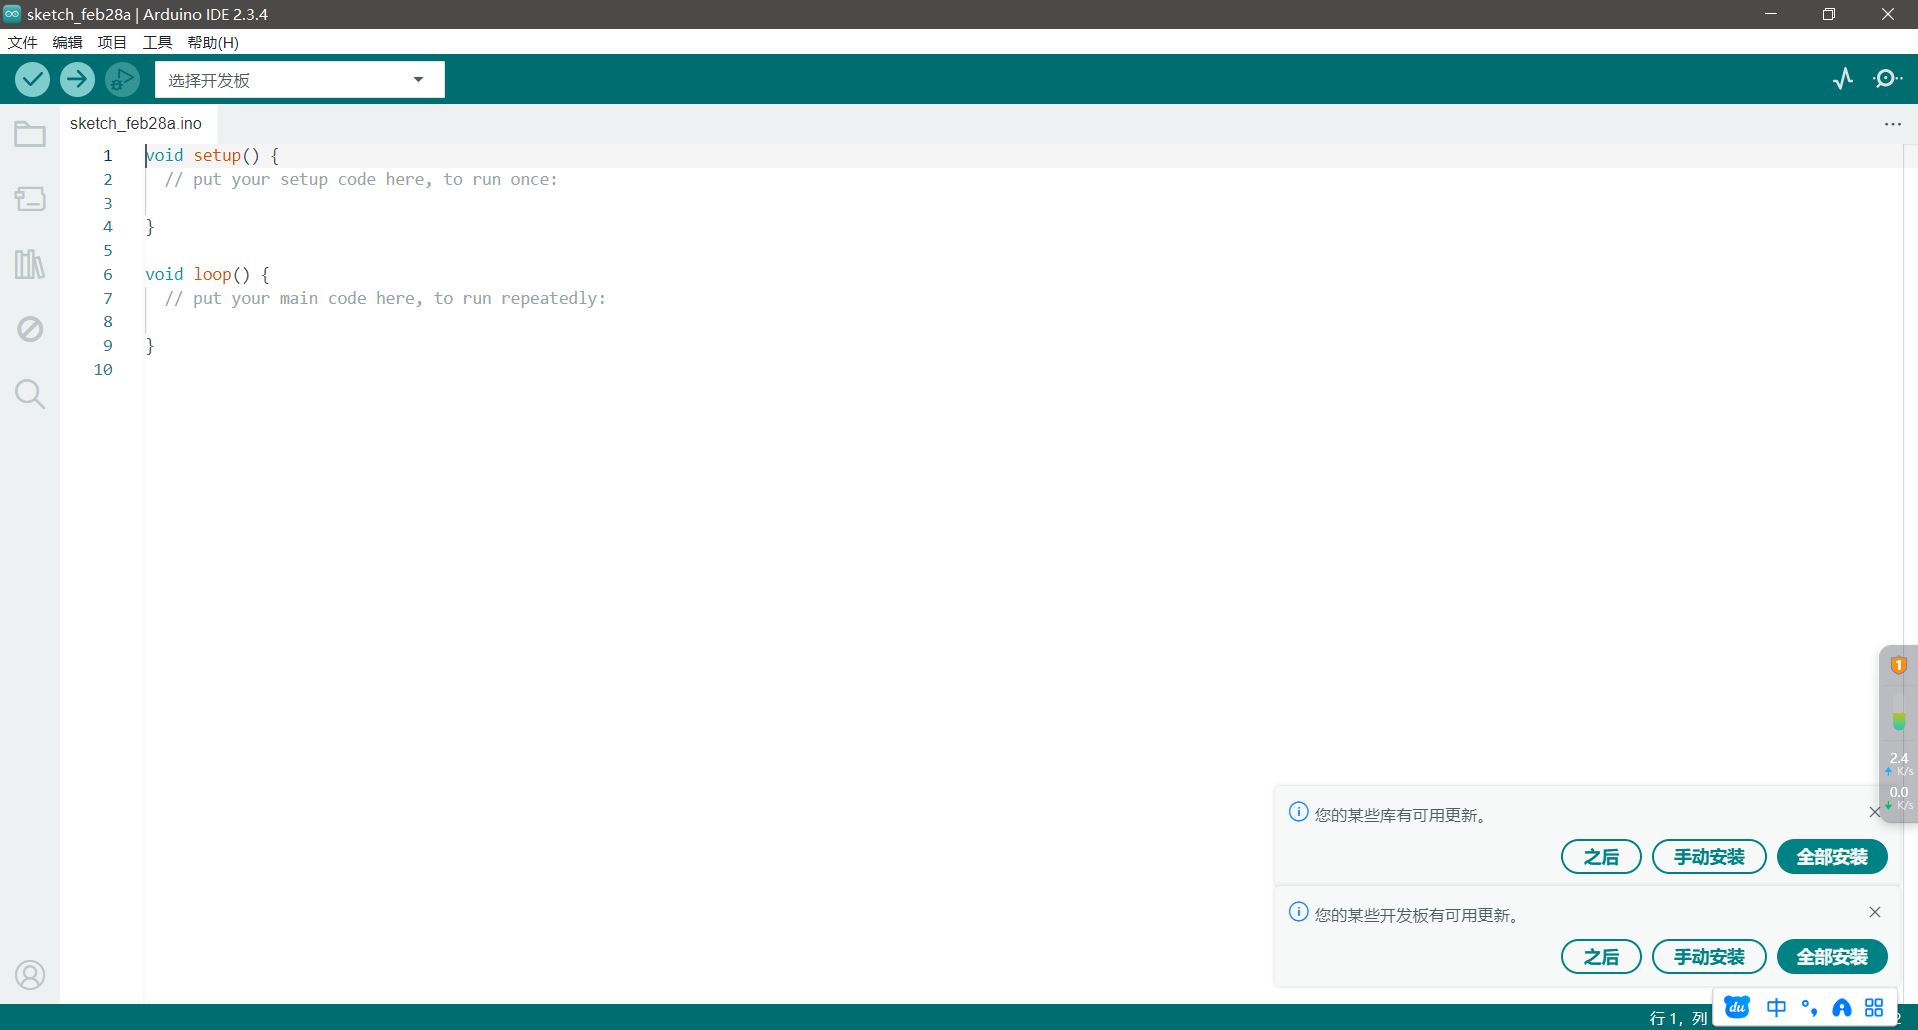Image resolution: width=1918 pixels, height=1030 pixels.
Task: Click line number 6 in the gutter
Action: pos(108,275)
